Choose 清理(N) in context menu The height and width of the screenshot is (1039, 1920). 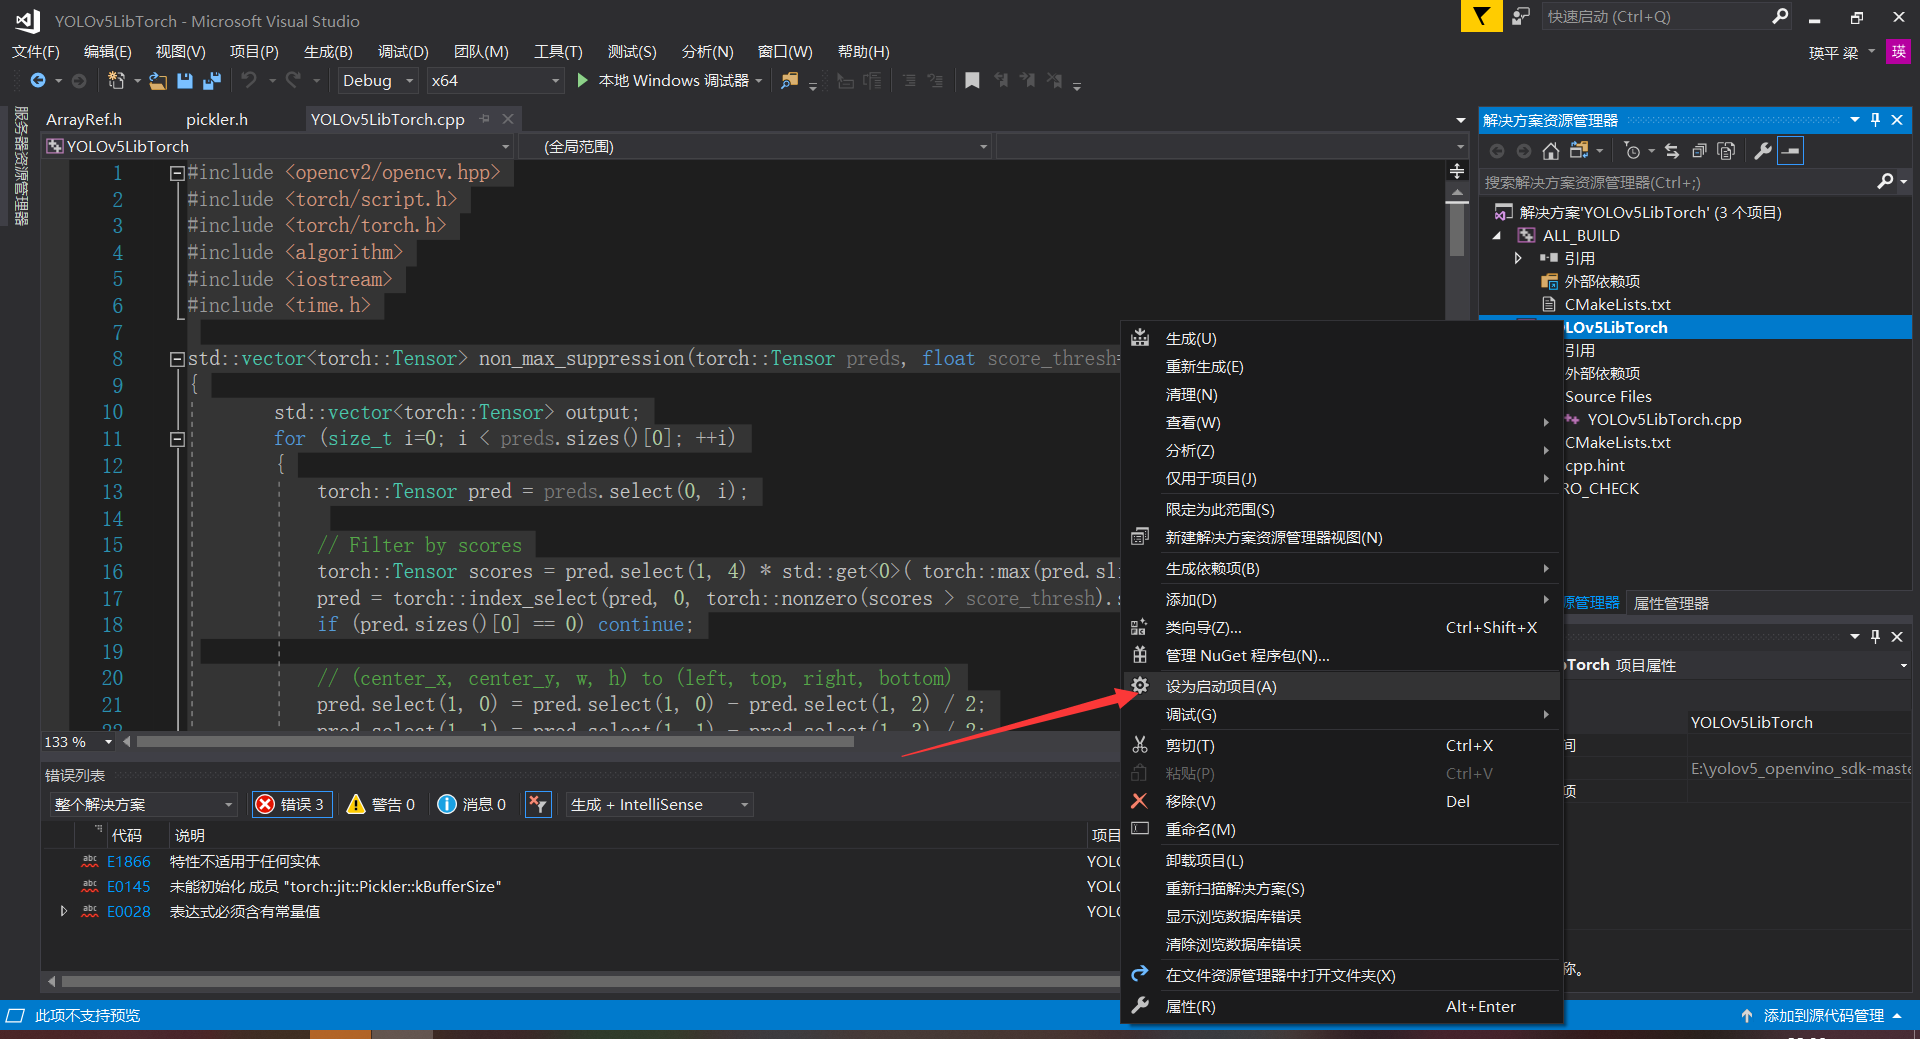click(1340, 395)
